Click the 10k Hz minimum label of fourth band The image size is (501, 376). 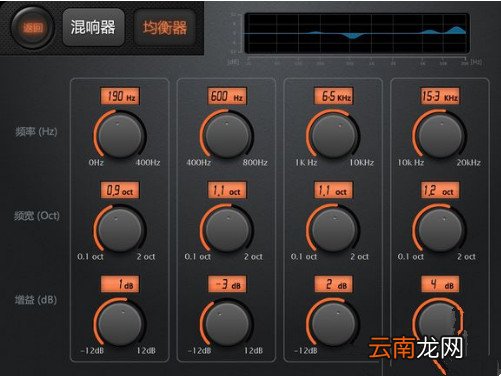[x=410, y=163]
